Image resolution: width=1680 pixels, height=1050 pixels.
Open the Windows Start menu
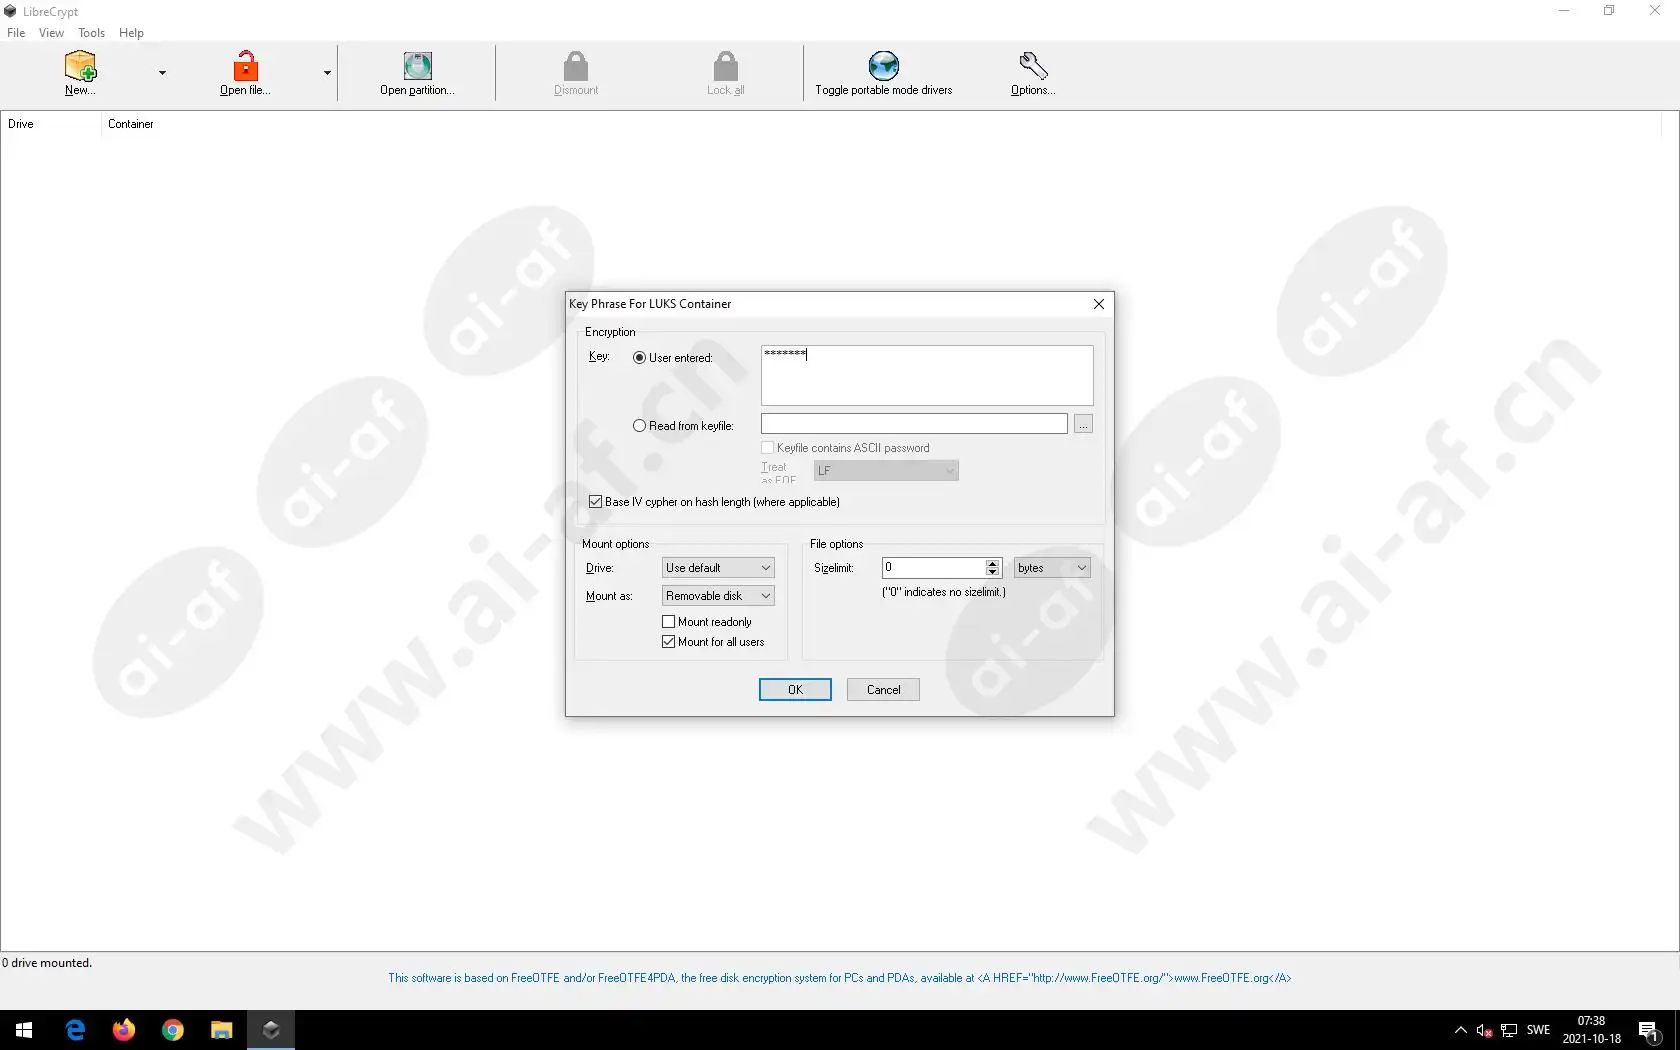point(24,1030)
